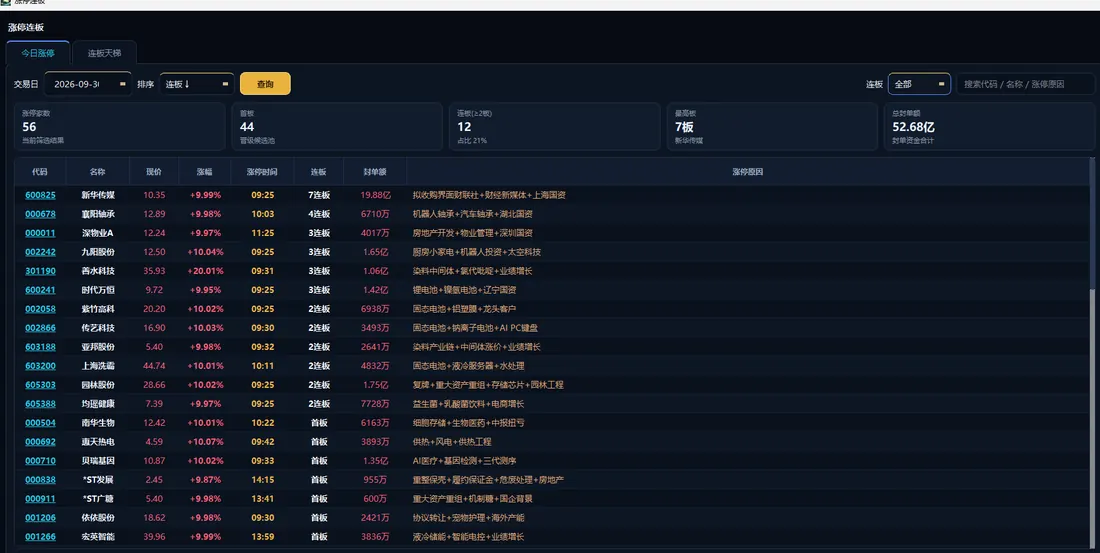Click reason text 固态电池+液冷服务器+水处理

pyautogui.click(x=468, y=366)
